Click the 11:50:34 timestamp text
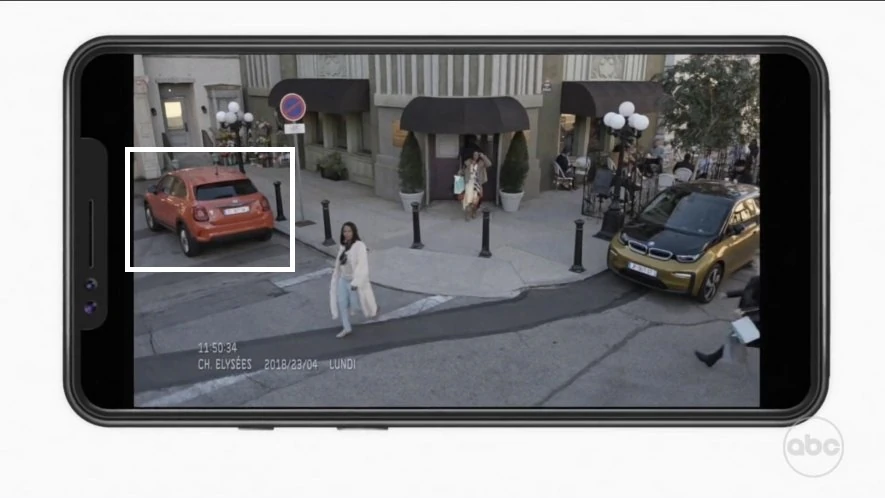The height and width of the screenshot is (498, 885). (217, 348)
